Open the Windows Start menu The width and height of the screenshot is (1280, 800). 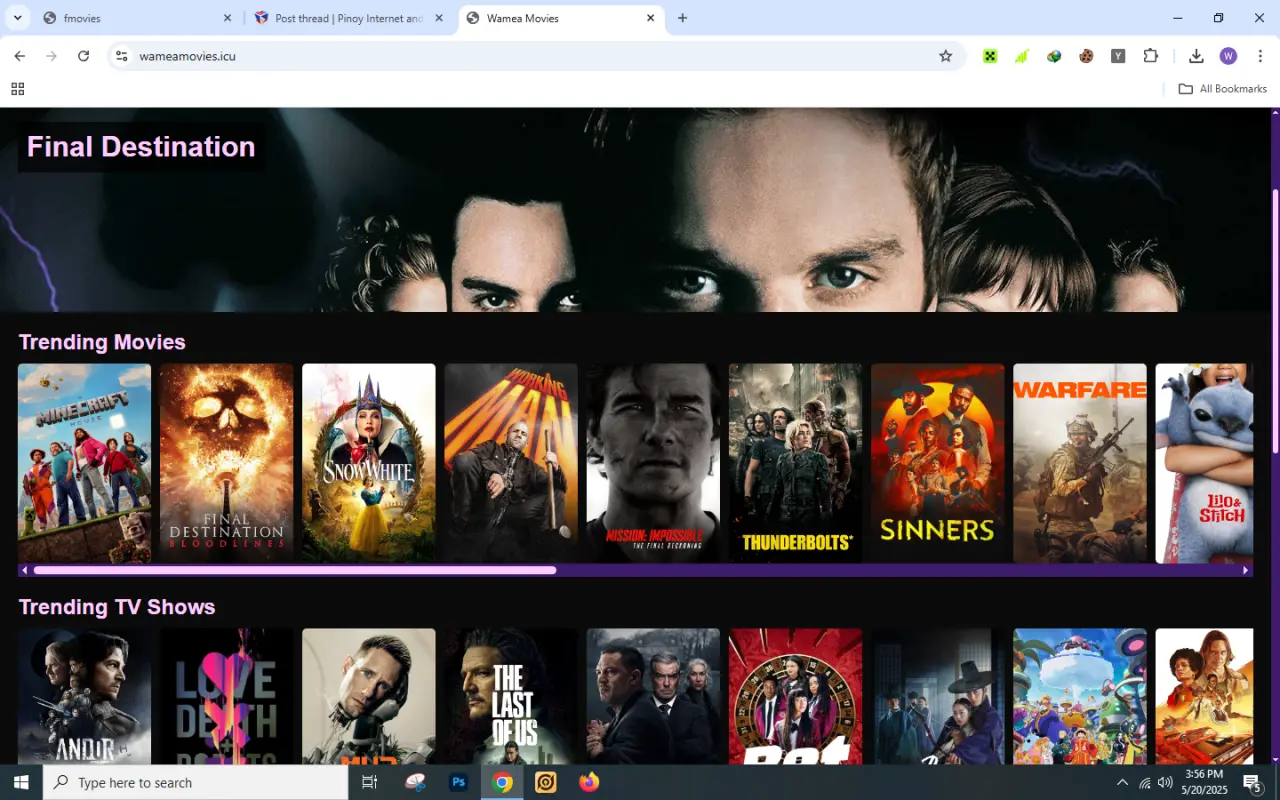pyautogui.click(x=21, y=782)
